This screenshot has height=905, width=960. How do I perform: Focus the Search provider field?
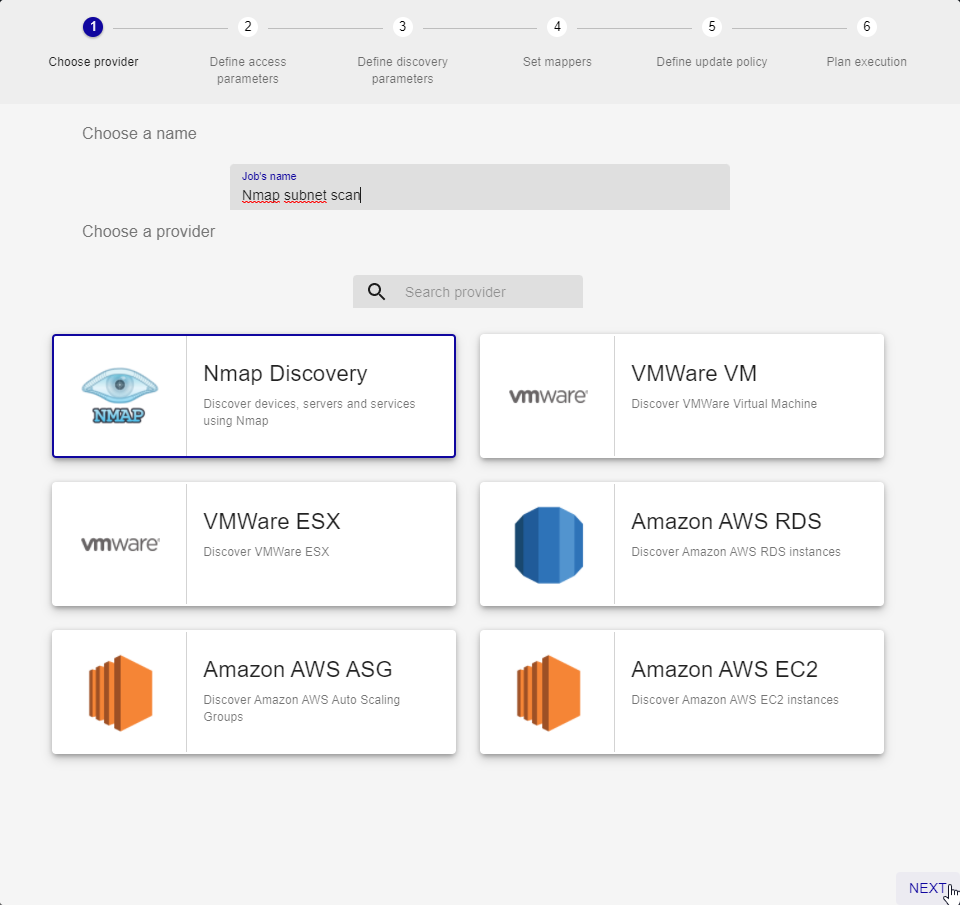(x=468, y=292)
